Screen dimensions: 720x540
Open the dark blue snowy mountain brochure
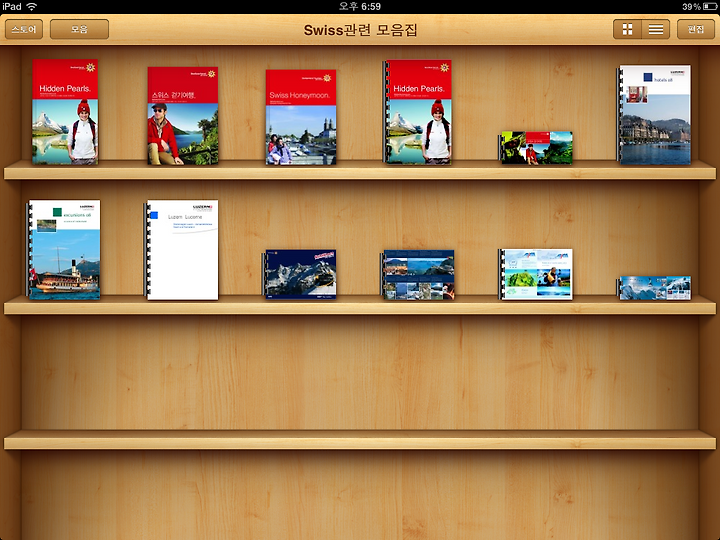pos(299,275)
